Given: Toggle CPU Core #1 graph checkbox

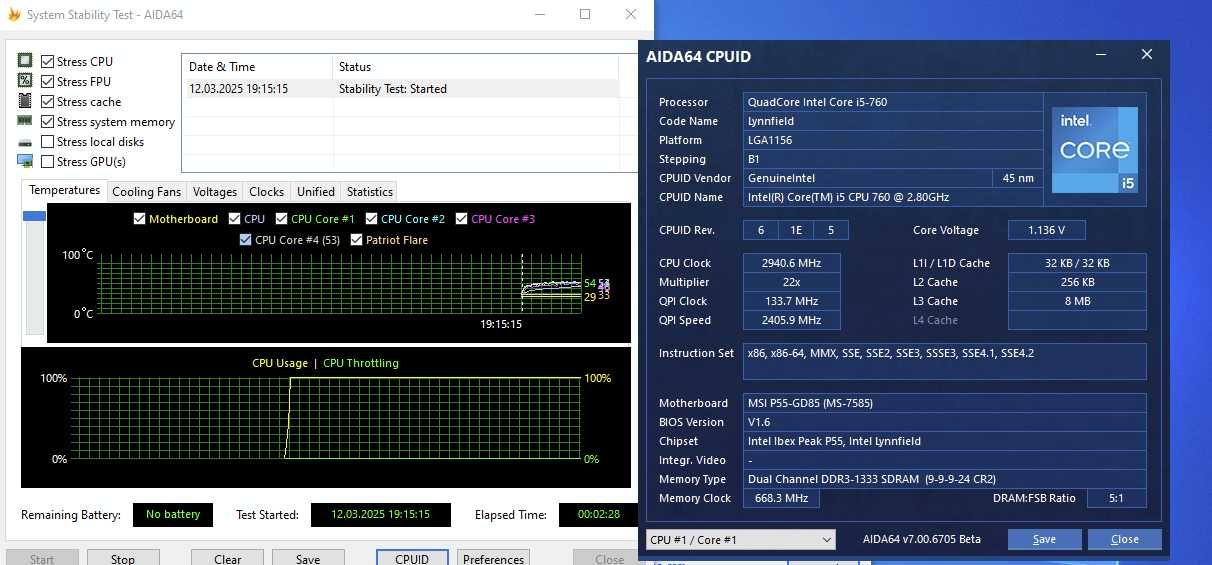Looking at the screenshot, I should click(x=281, y=219).
